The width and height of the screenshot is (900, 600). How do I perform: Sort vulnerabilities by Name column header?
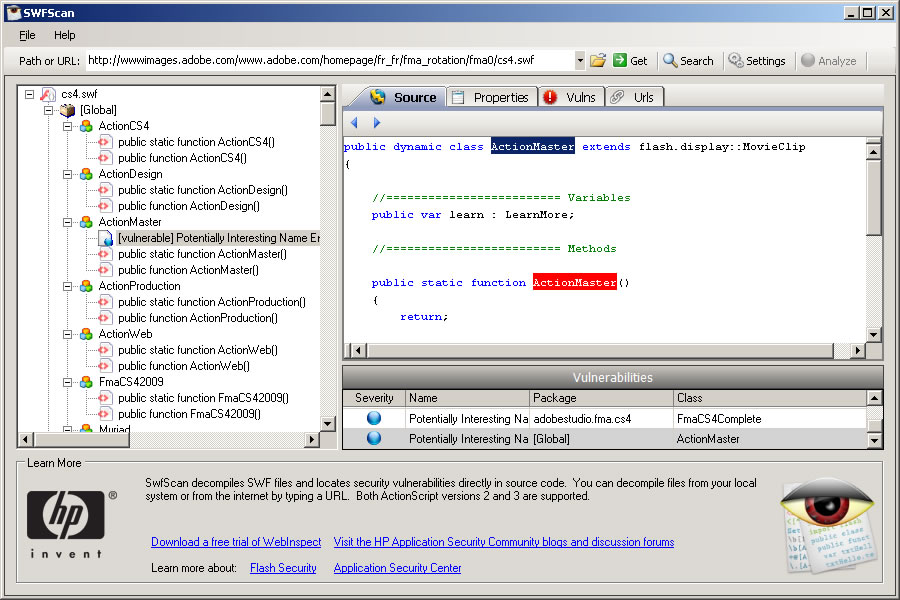coord(467,398)
